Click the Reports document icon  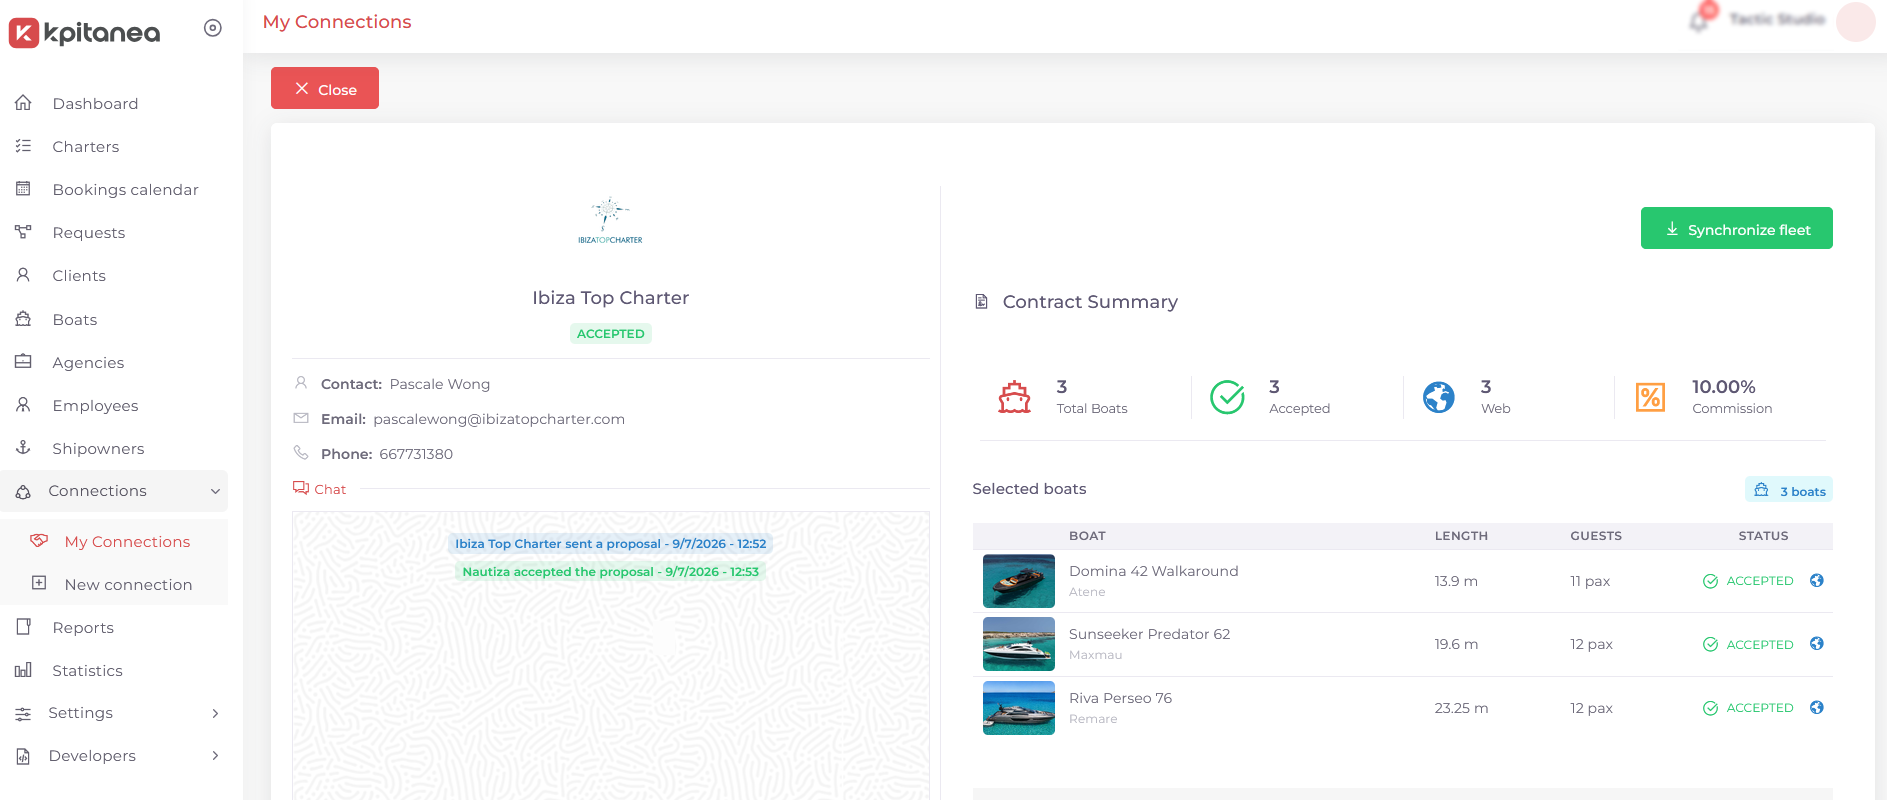(23, 627)
